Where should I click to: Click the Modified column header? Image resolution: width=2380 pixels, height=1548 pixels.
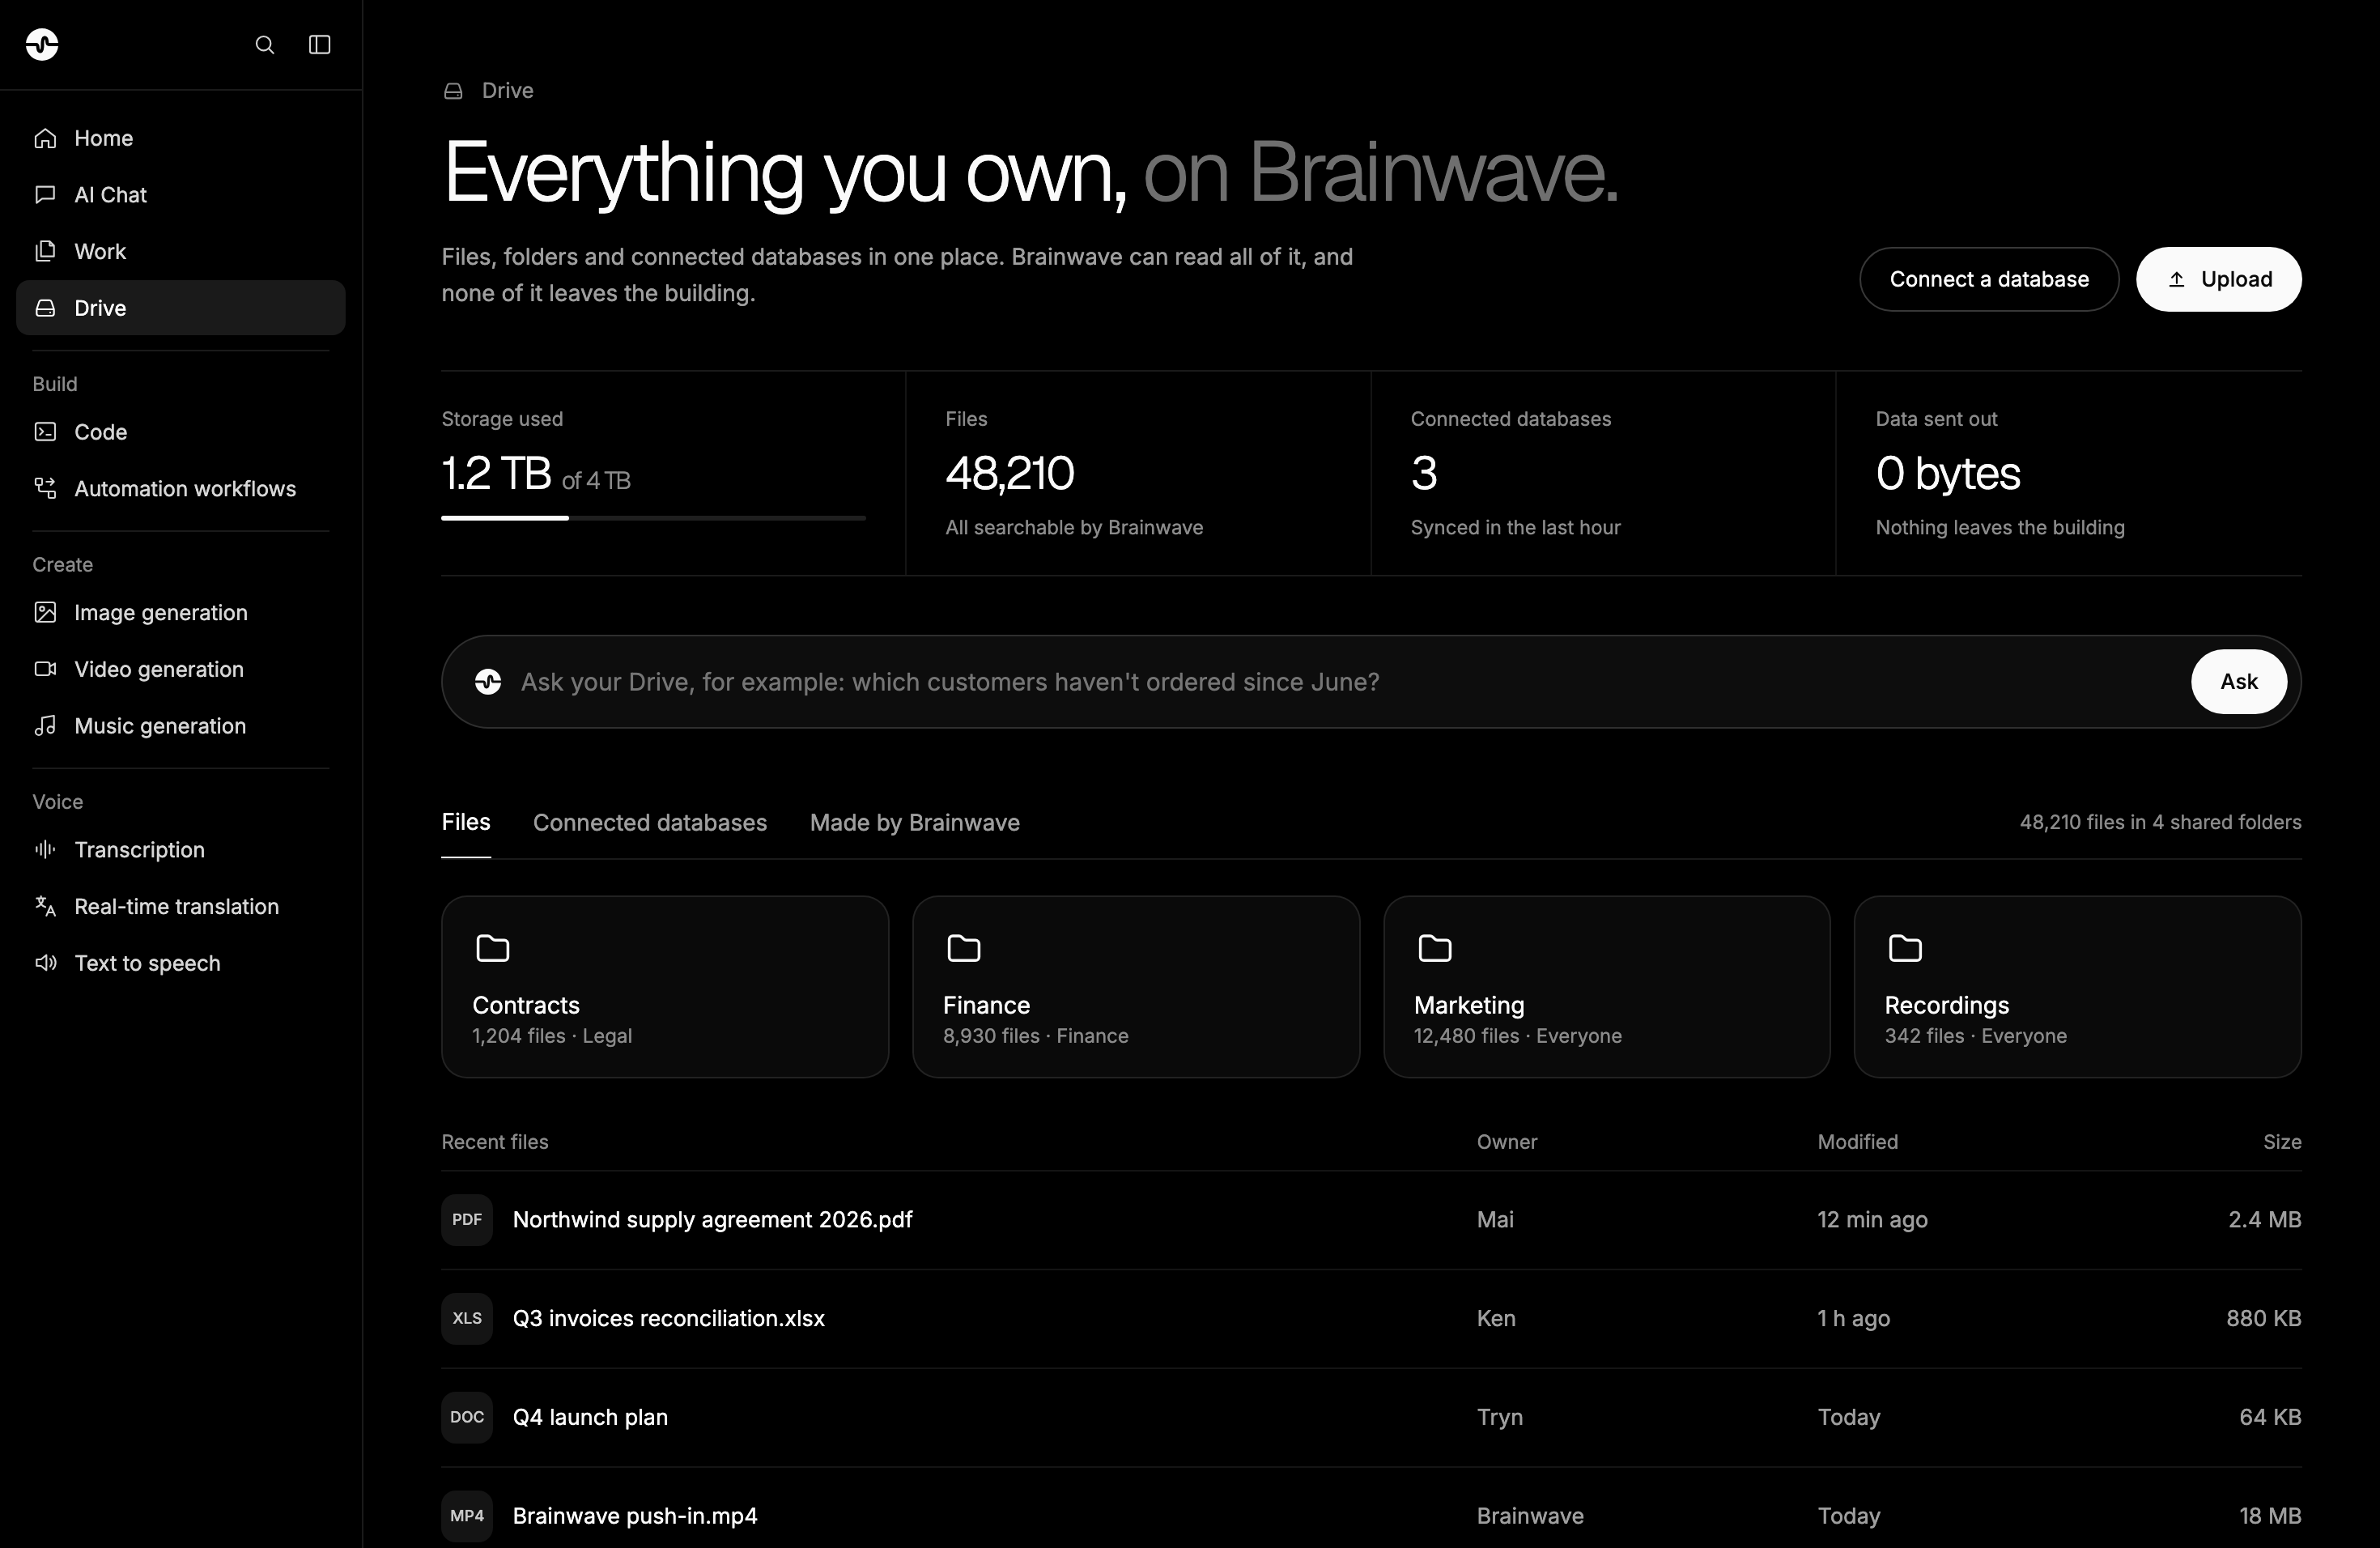[x=1857, y=1142]
